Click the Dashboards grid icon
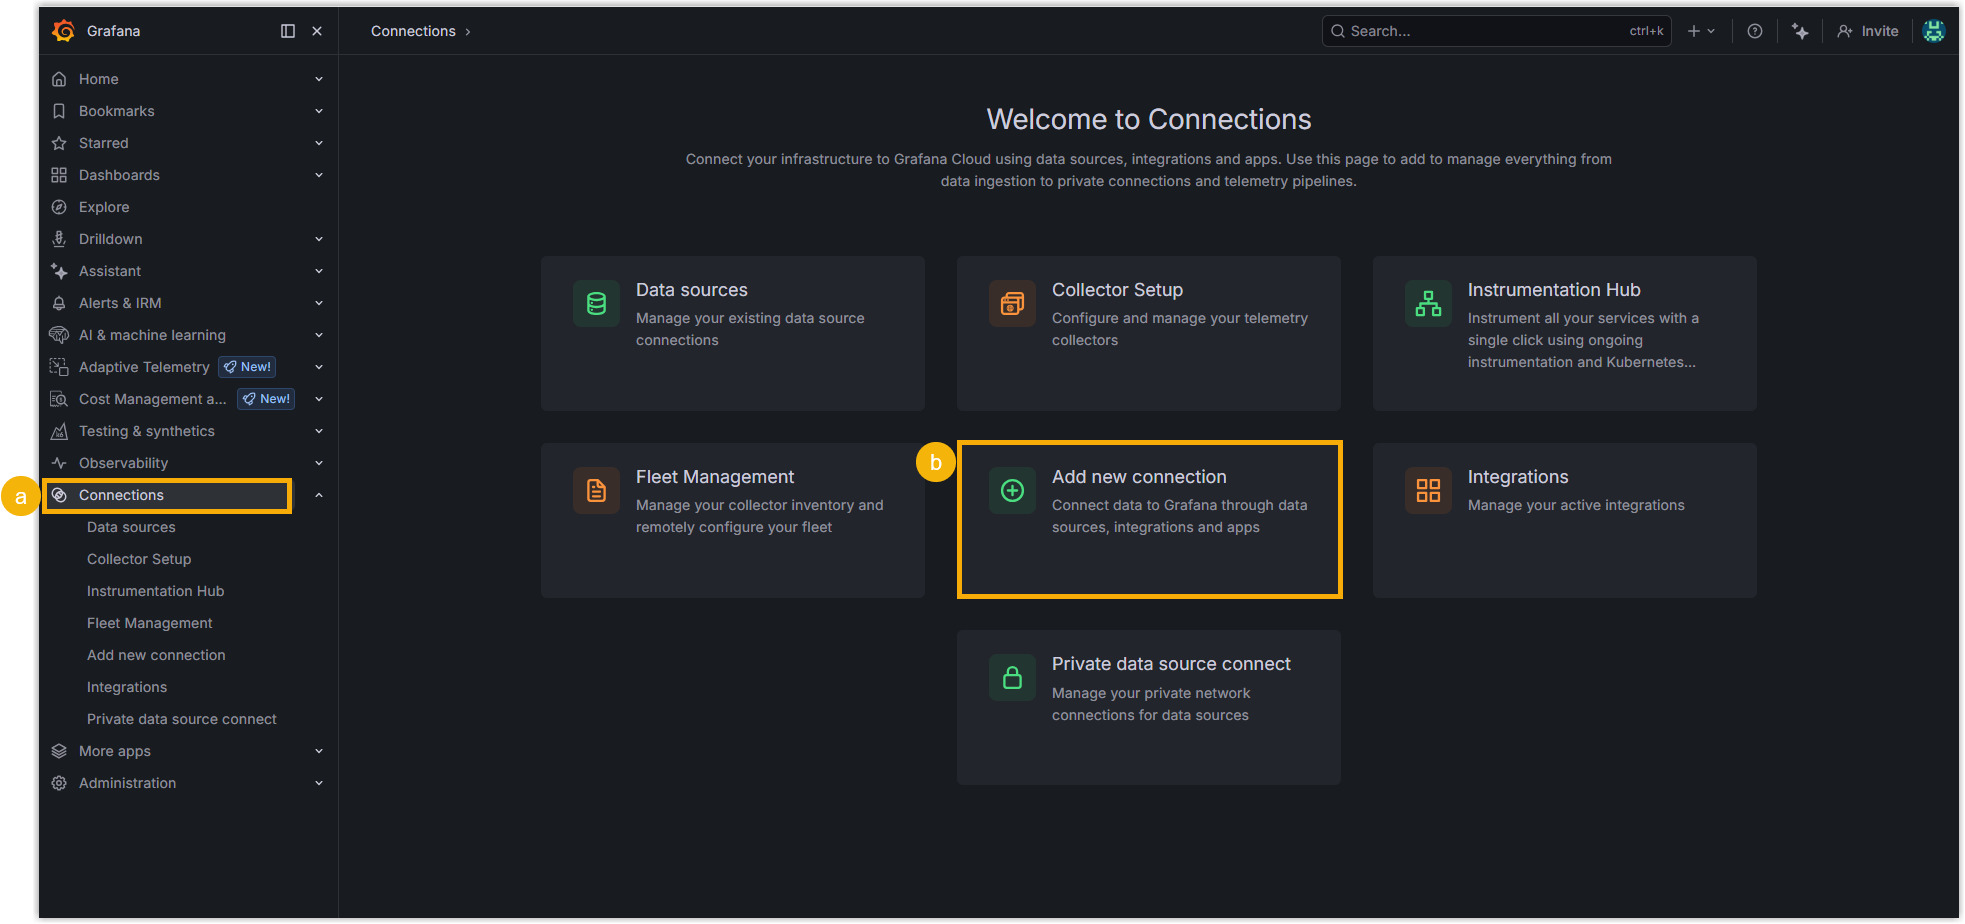 pos(59,175)
